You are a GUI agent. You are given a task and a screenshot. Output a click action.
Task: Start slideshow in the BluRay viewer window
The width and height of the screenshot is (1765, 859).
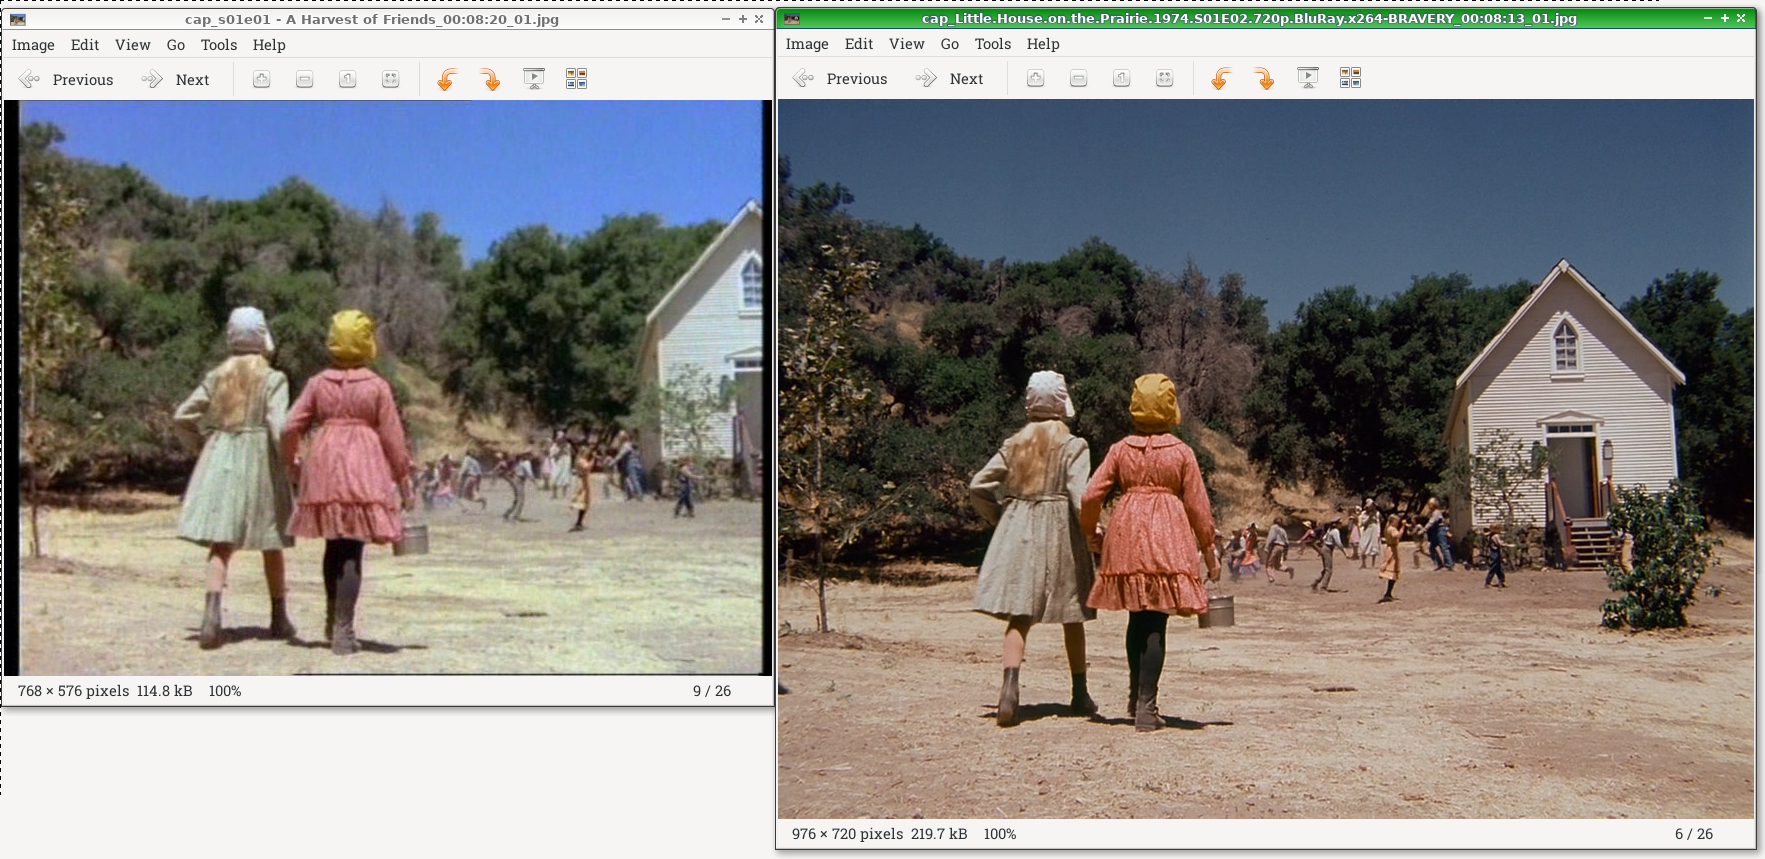(x=1308, y=78)
